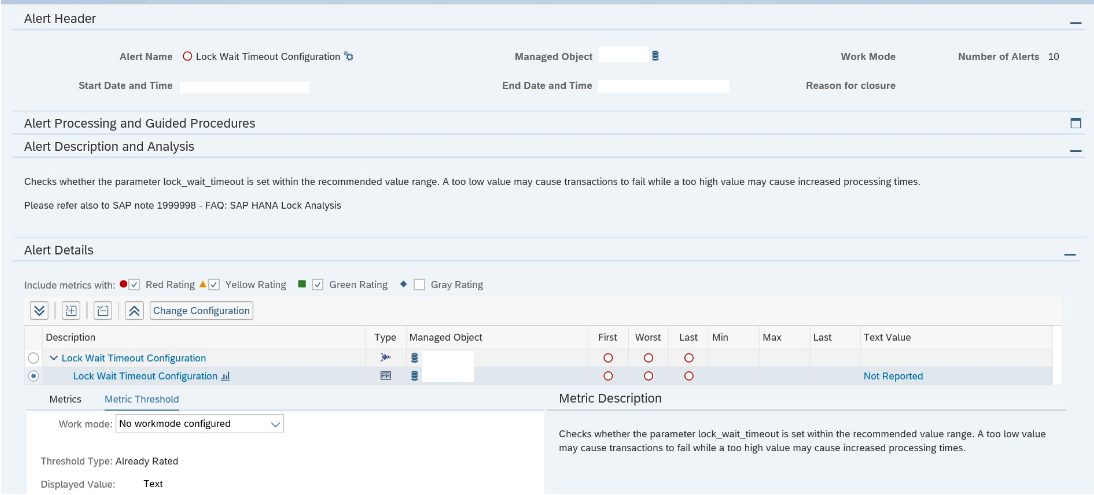Collapse the Alert Details section

(x=1070, y=256)
